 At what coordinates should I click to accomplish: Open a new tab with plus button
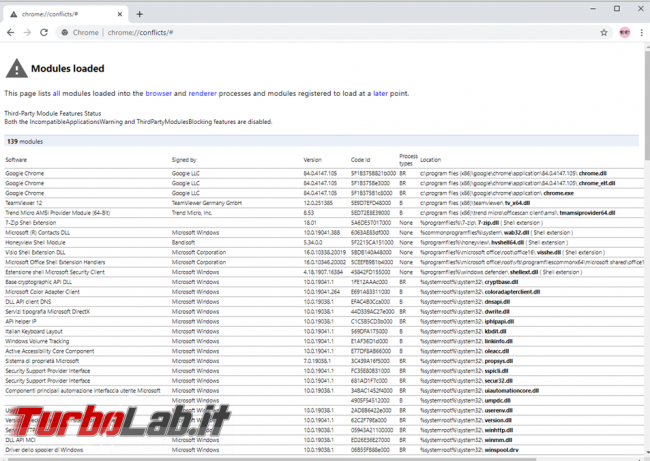(x=140, y=14)
